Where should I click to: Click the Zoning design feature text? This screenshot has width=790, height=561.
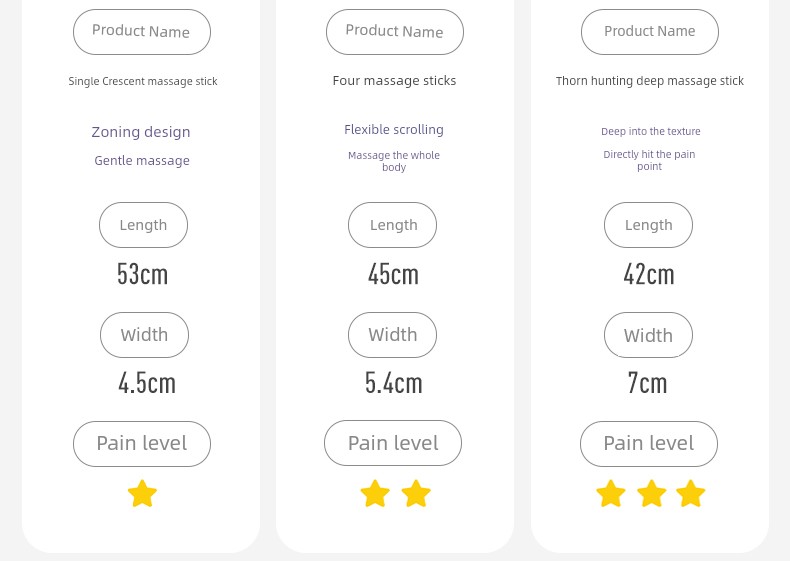click(141, 132)
